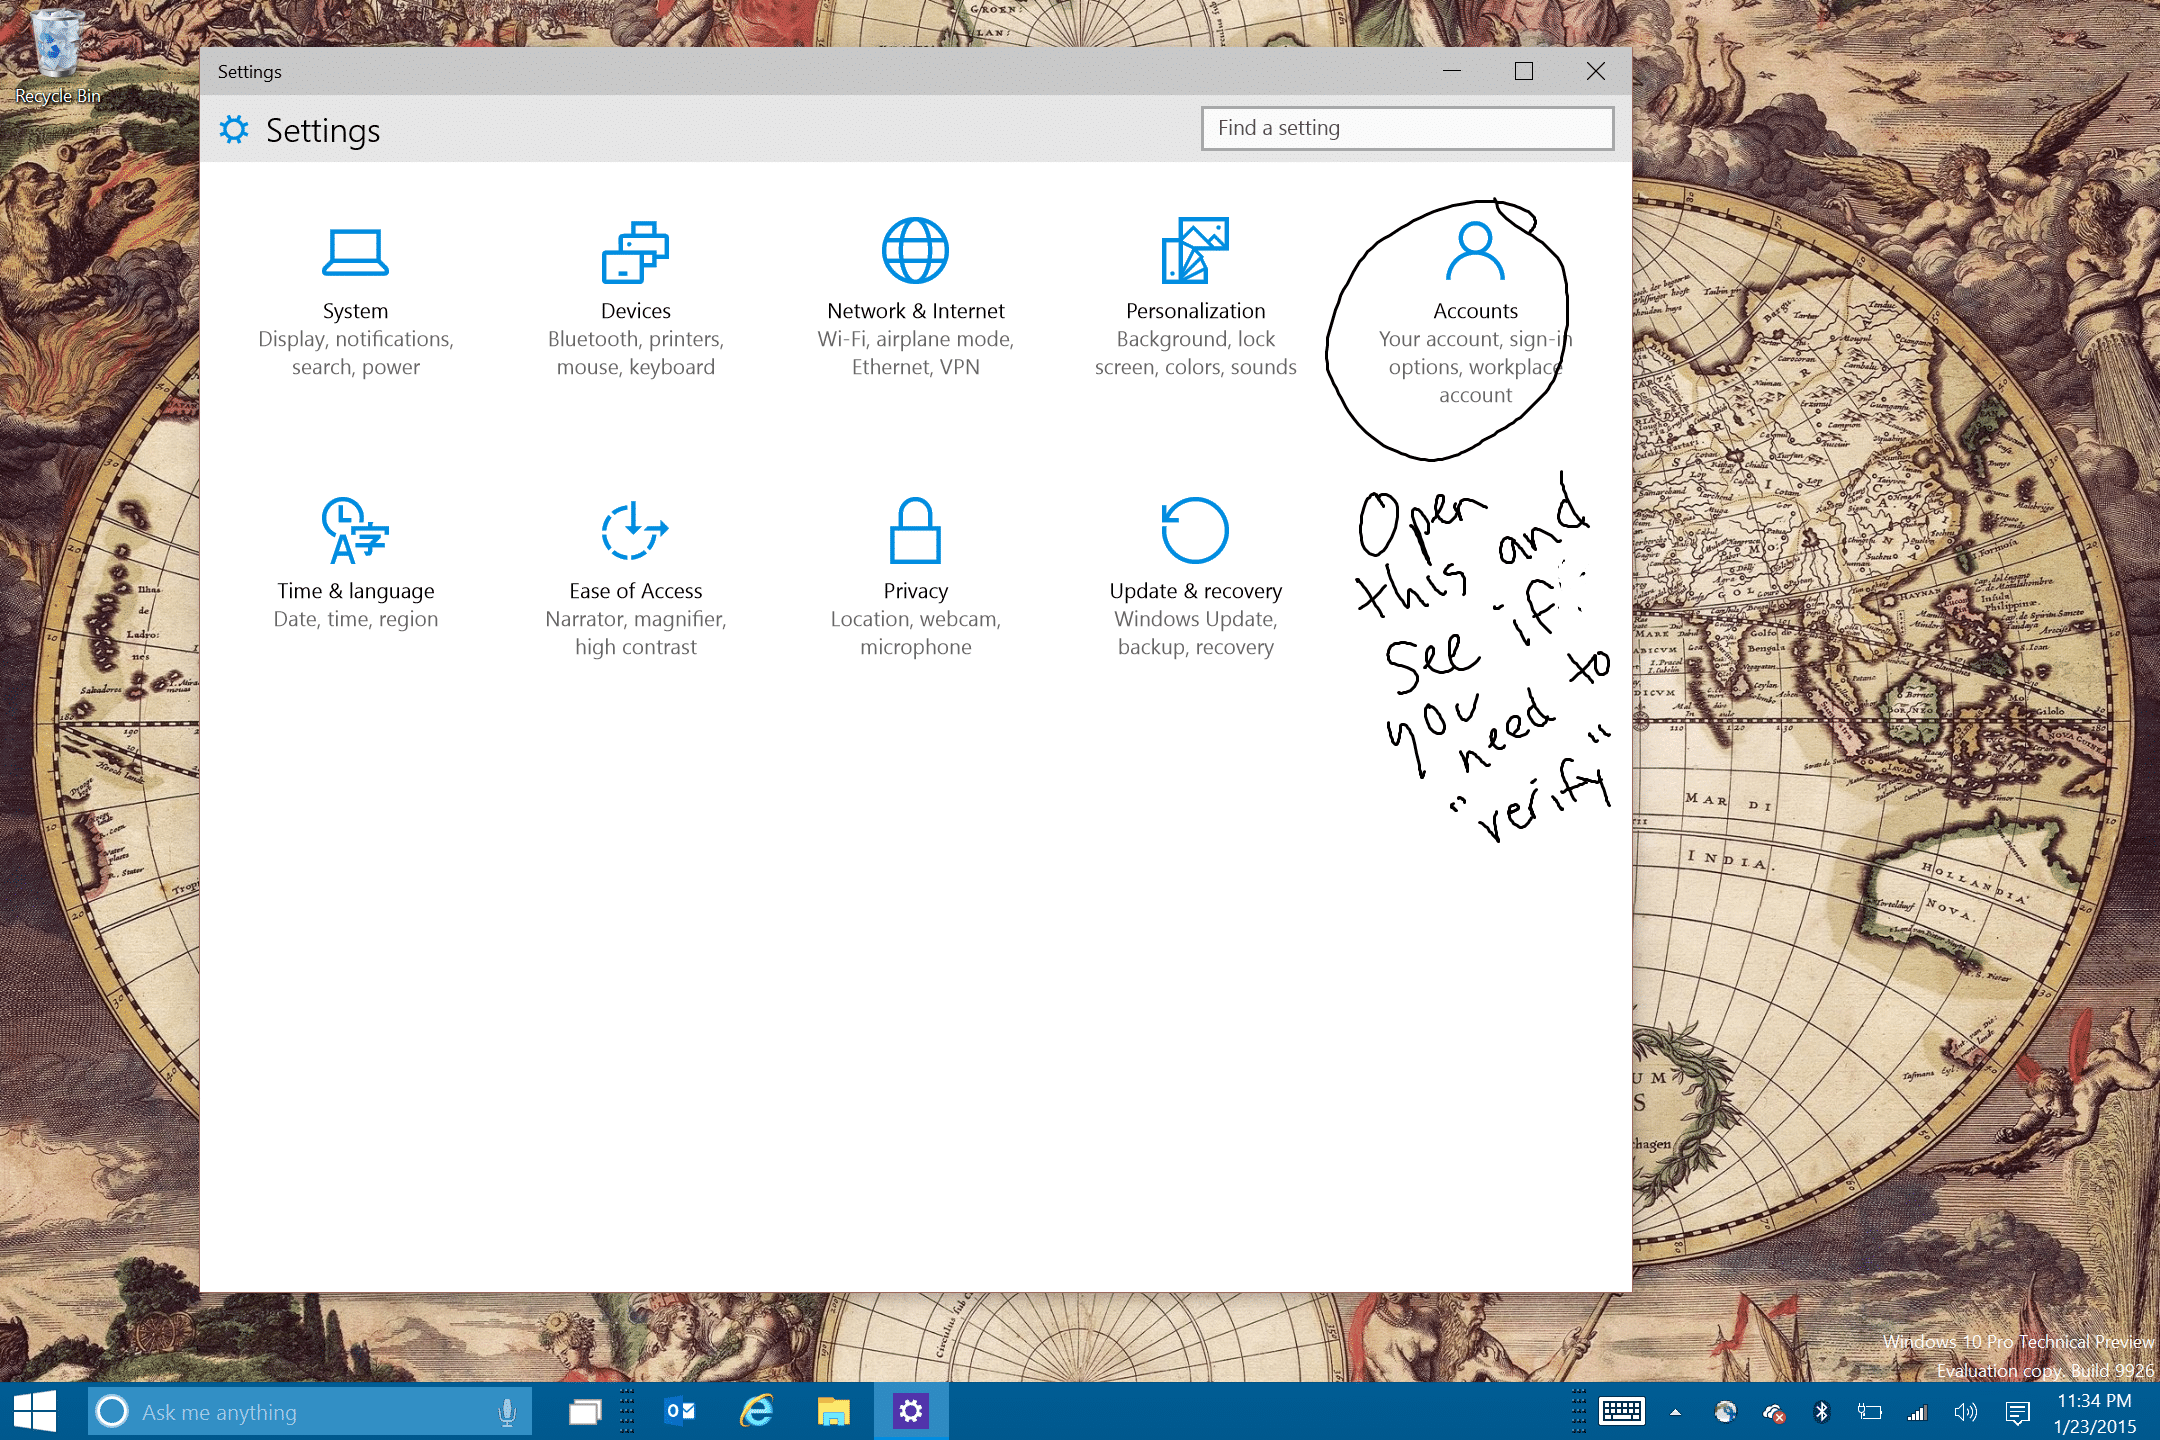This screenshot has width=2160, height=1440.
Task: Click 'Wi-Fi, airplane mode, Ethernet, VPN' text
Action: point(915,353)
